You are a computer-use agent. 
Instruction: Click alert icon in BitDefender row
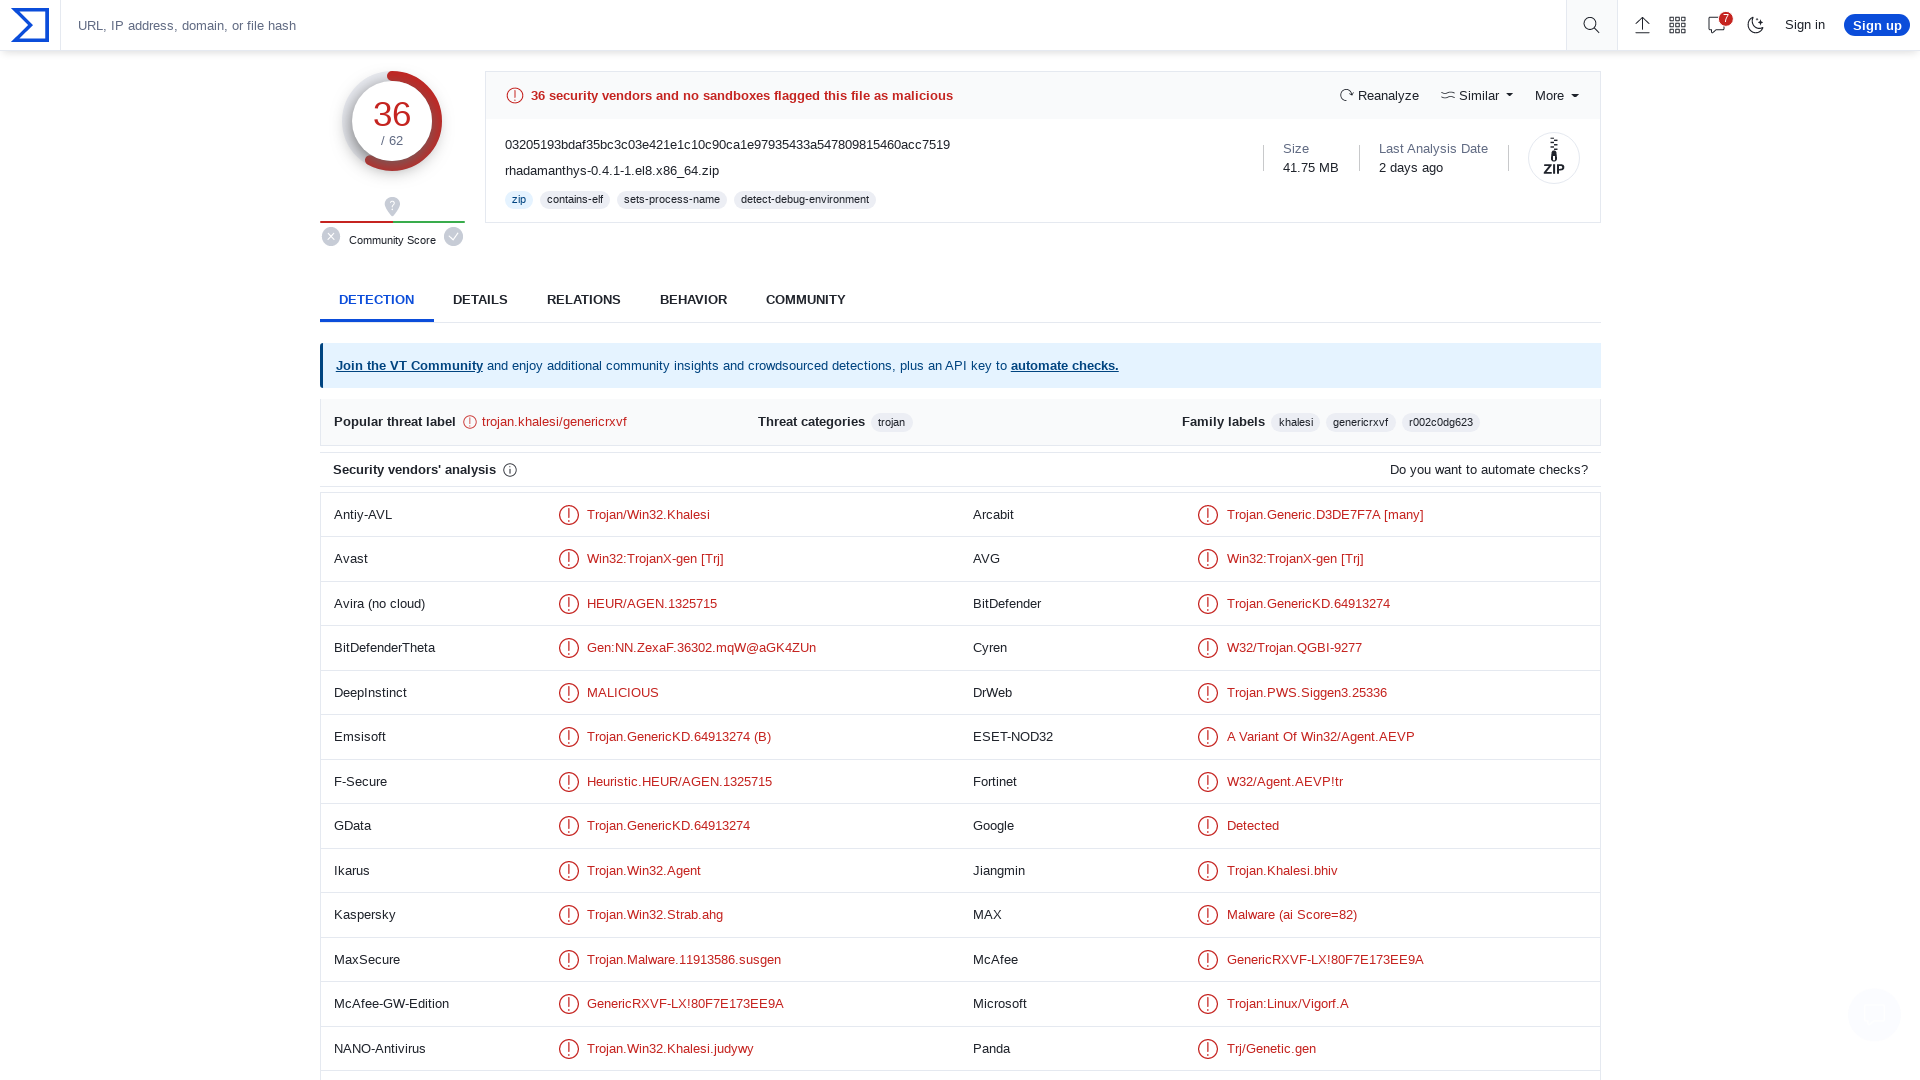click(1208, 604)
